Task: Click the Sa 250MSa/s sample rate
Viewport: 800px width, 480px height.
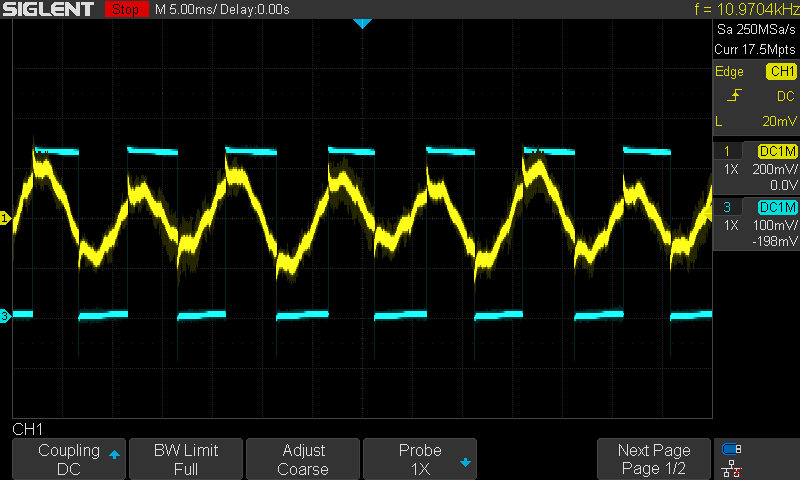Action: click(756, 30)
